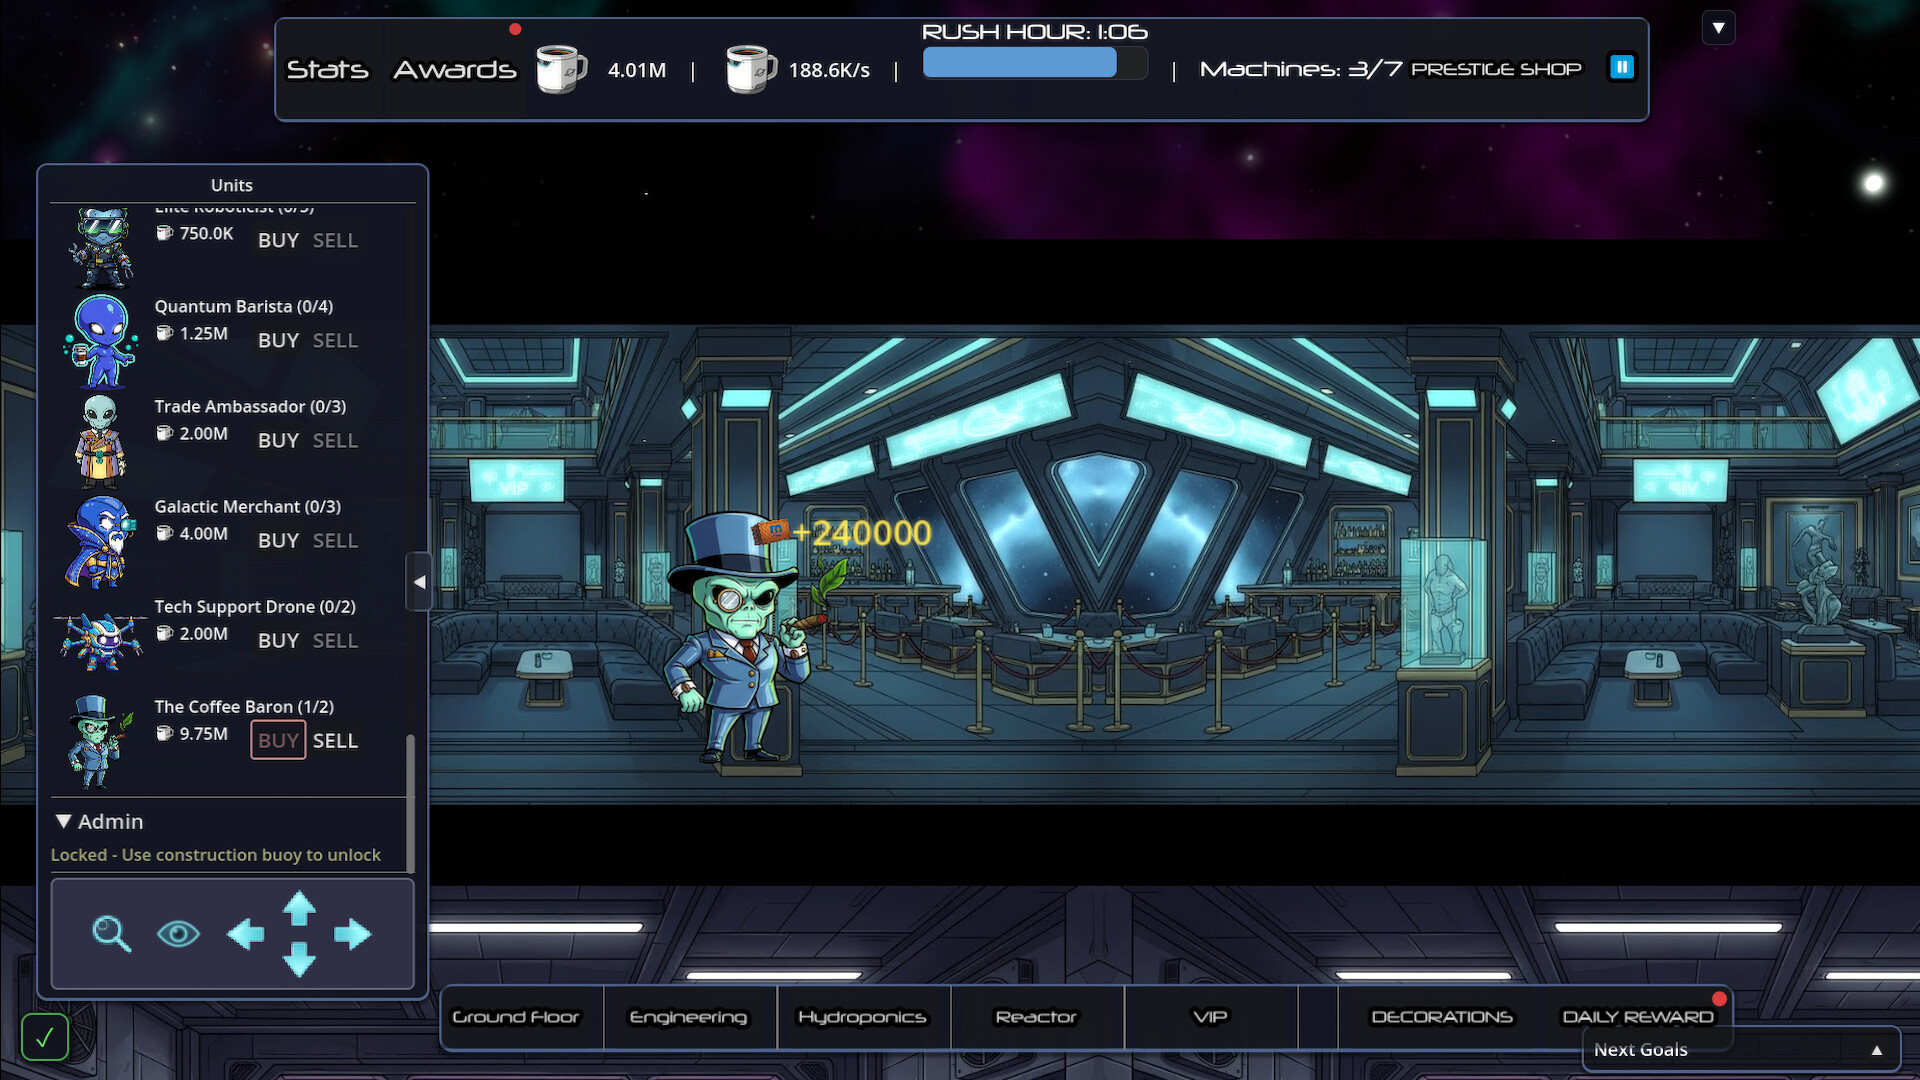Click the left camera pan arrow

click(248, 933)
